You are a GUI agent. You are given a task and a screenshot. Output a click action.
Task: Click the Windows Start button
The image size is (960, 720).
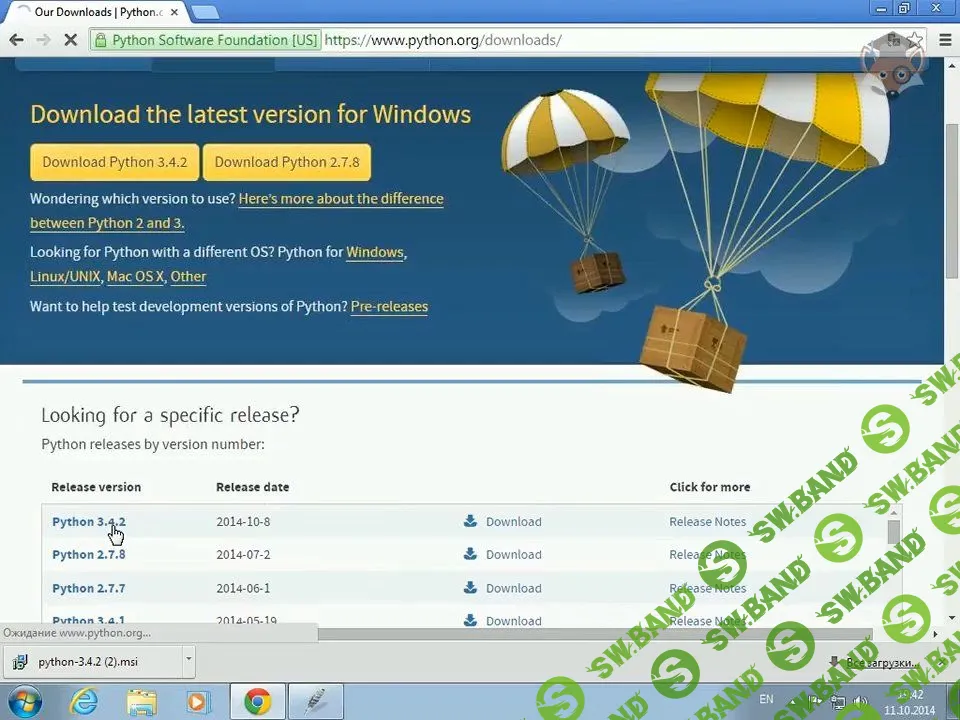24,701
